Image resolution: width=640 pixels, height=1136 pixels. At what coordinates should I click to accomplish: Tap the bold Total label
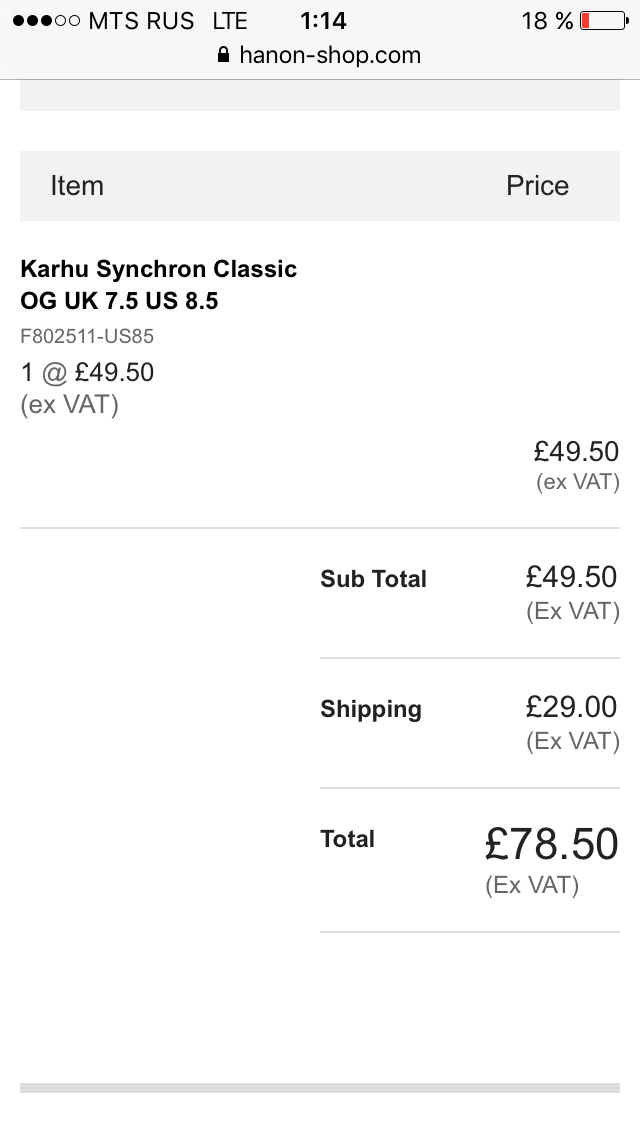coord(347,839)
